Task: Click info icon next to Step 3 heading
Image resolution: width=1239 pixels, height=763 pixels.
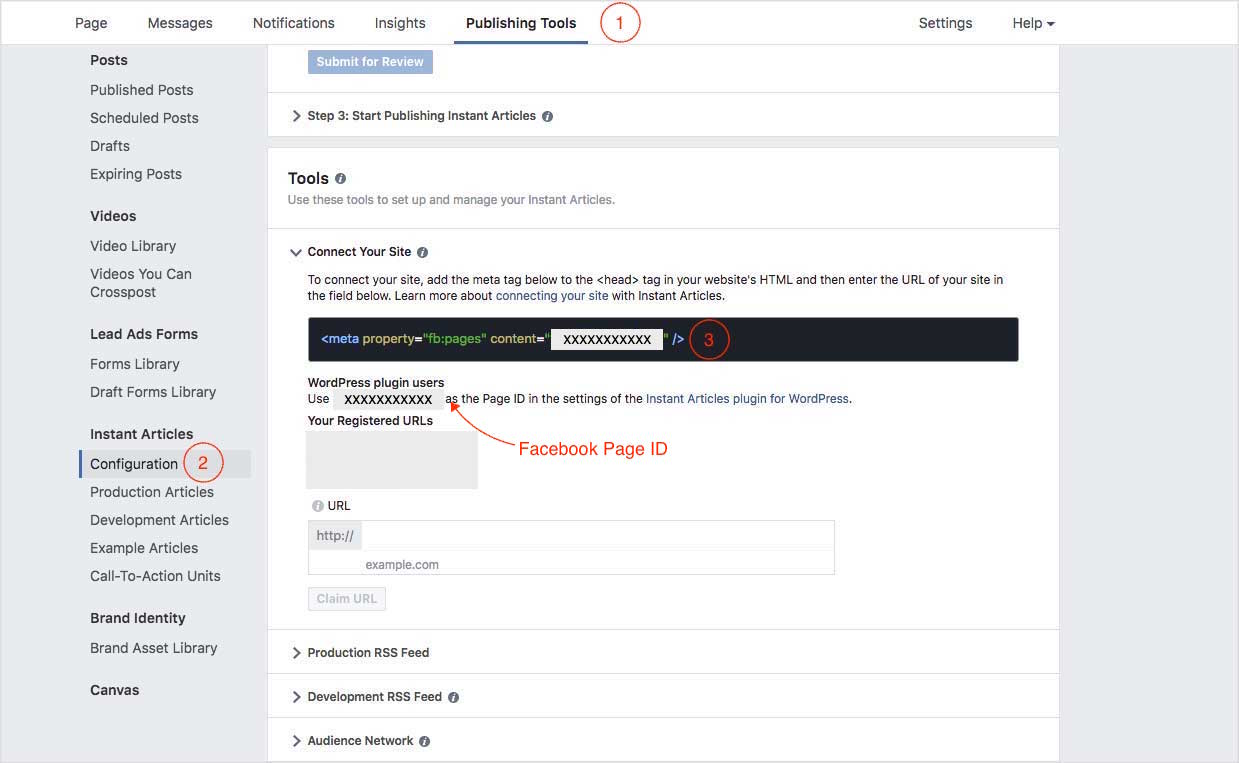Action: coord(547,116)
